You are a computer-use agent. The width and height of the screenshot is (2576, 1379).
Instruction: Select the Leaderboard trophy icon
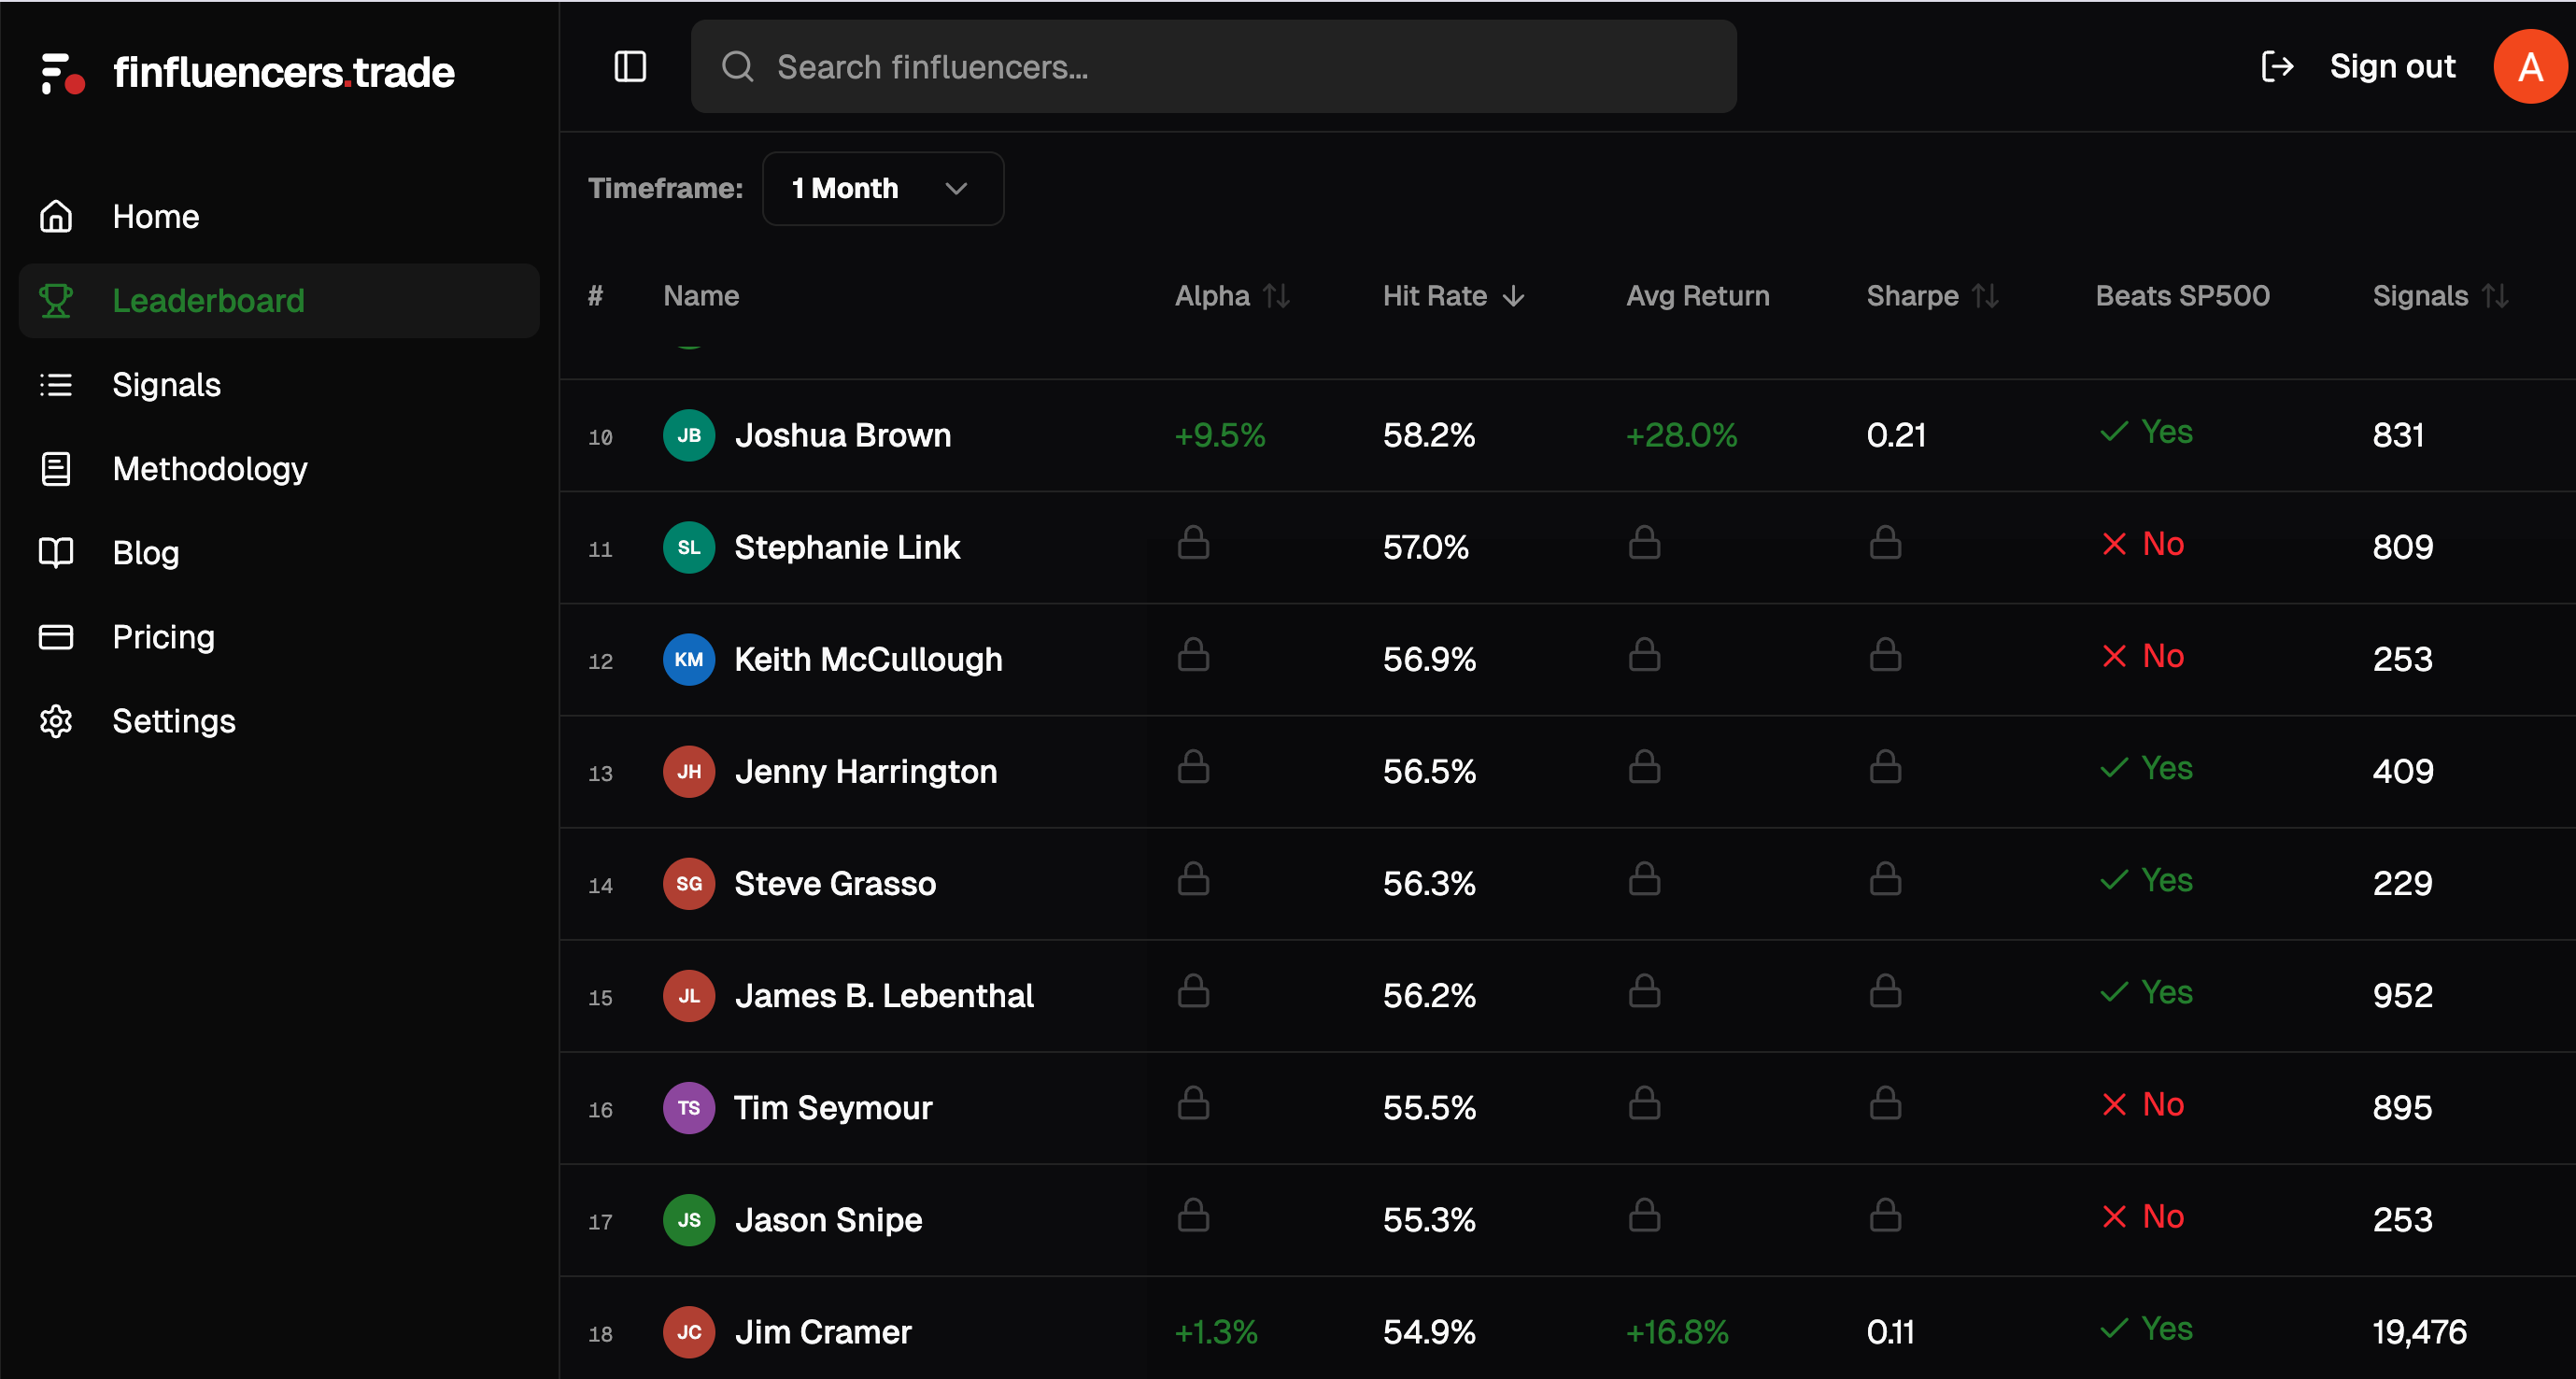coord(57,299)
